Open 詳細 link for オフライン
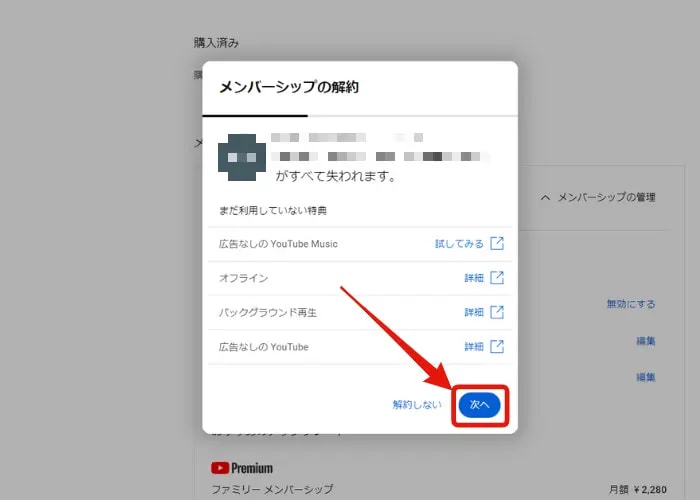The width and height of the screenshot is (700, 500). [473, 278]
